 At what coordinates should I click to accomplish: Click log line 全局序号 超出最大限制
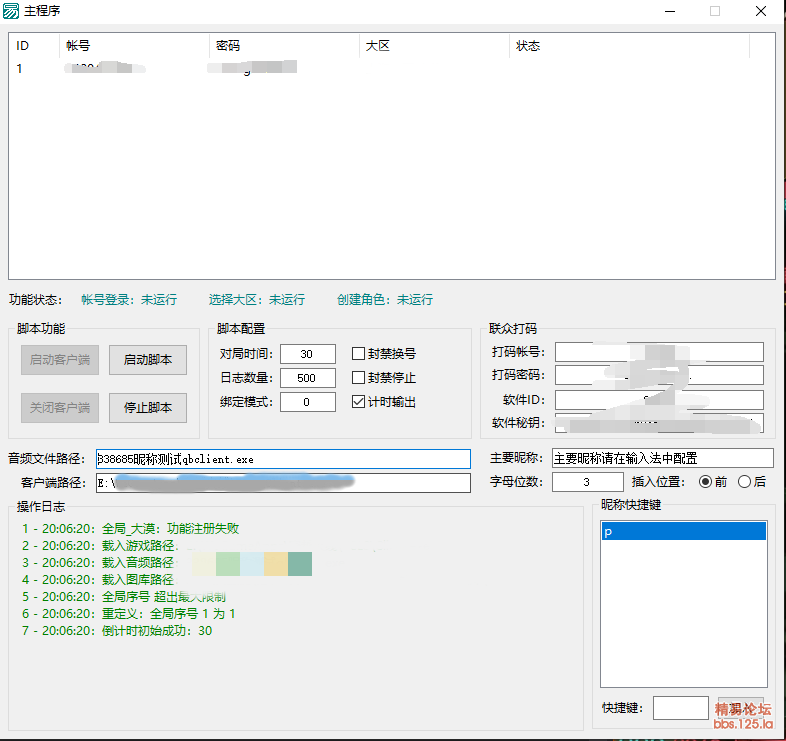124,597
